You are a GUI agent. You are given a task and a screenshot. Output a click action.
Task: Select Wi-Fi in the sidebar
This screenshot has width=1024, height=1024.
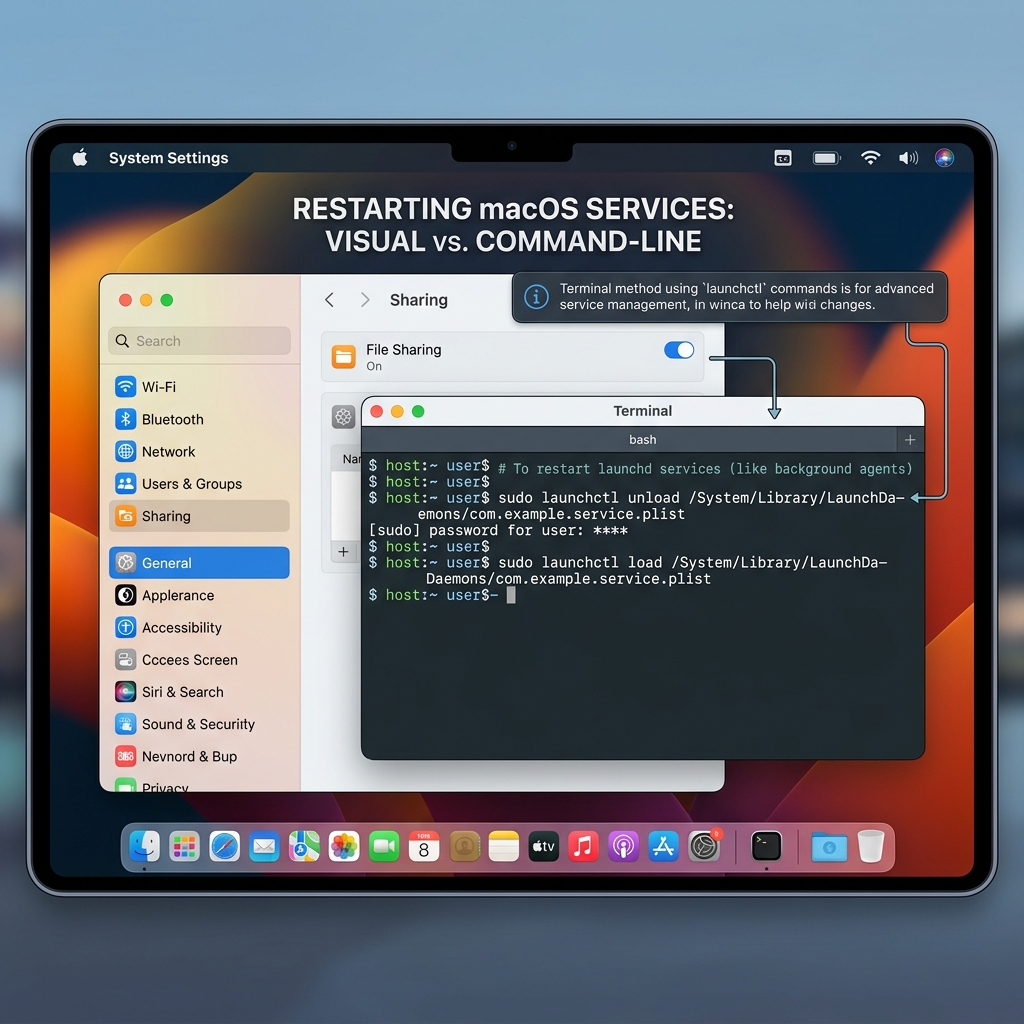click(199, 387)
